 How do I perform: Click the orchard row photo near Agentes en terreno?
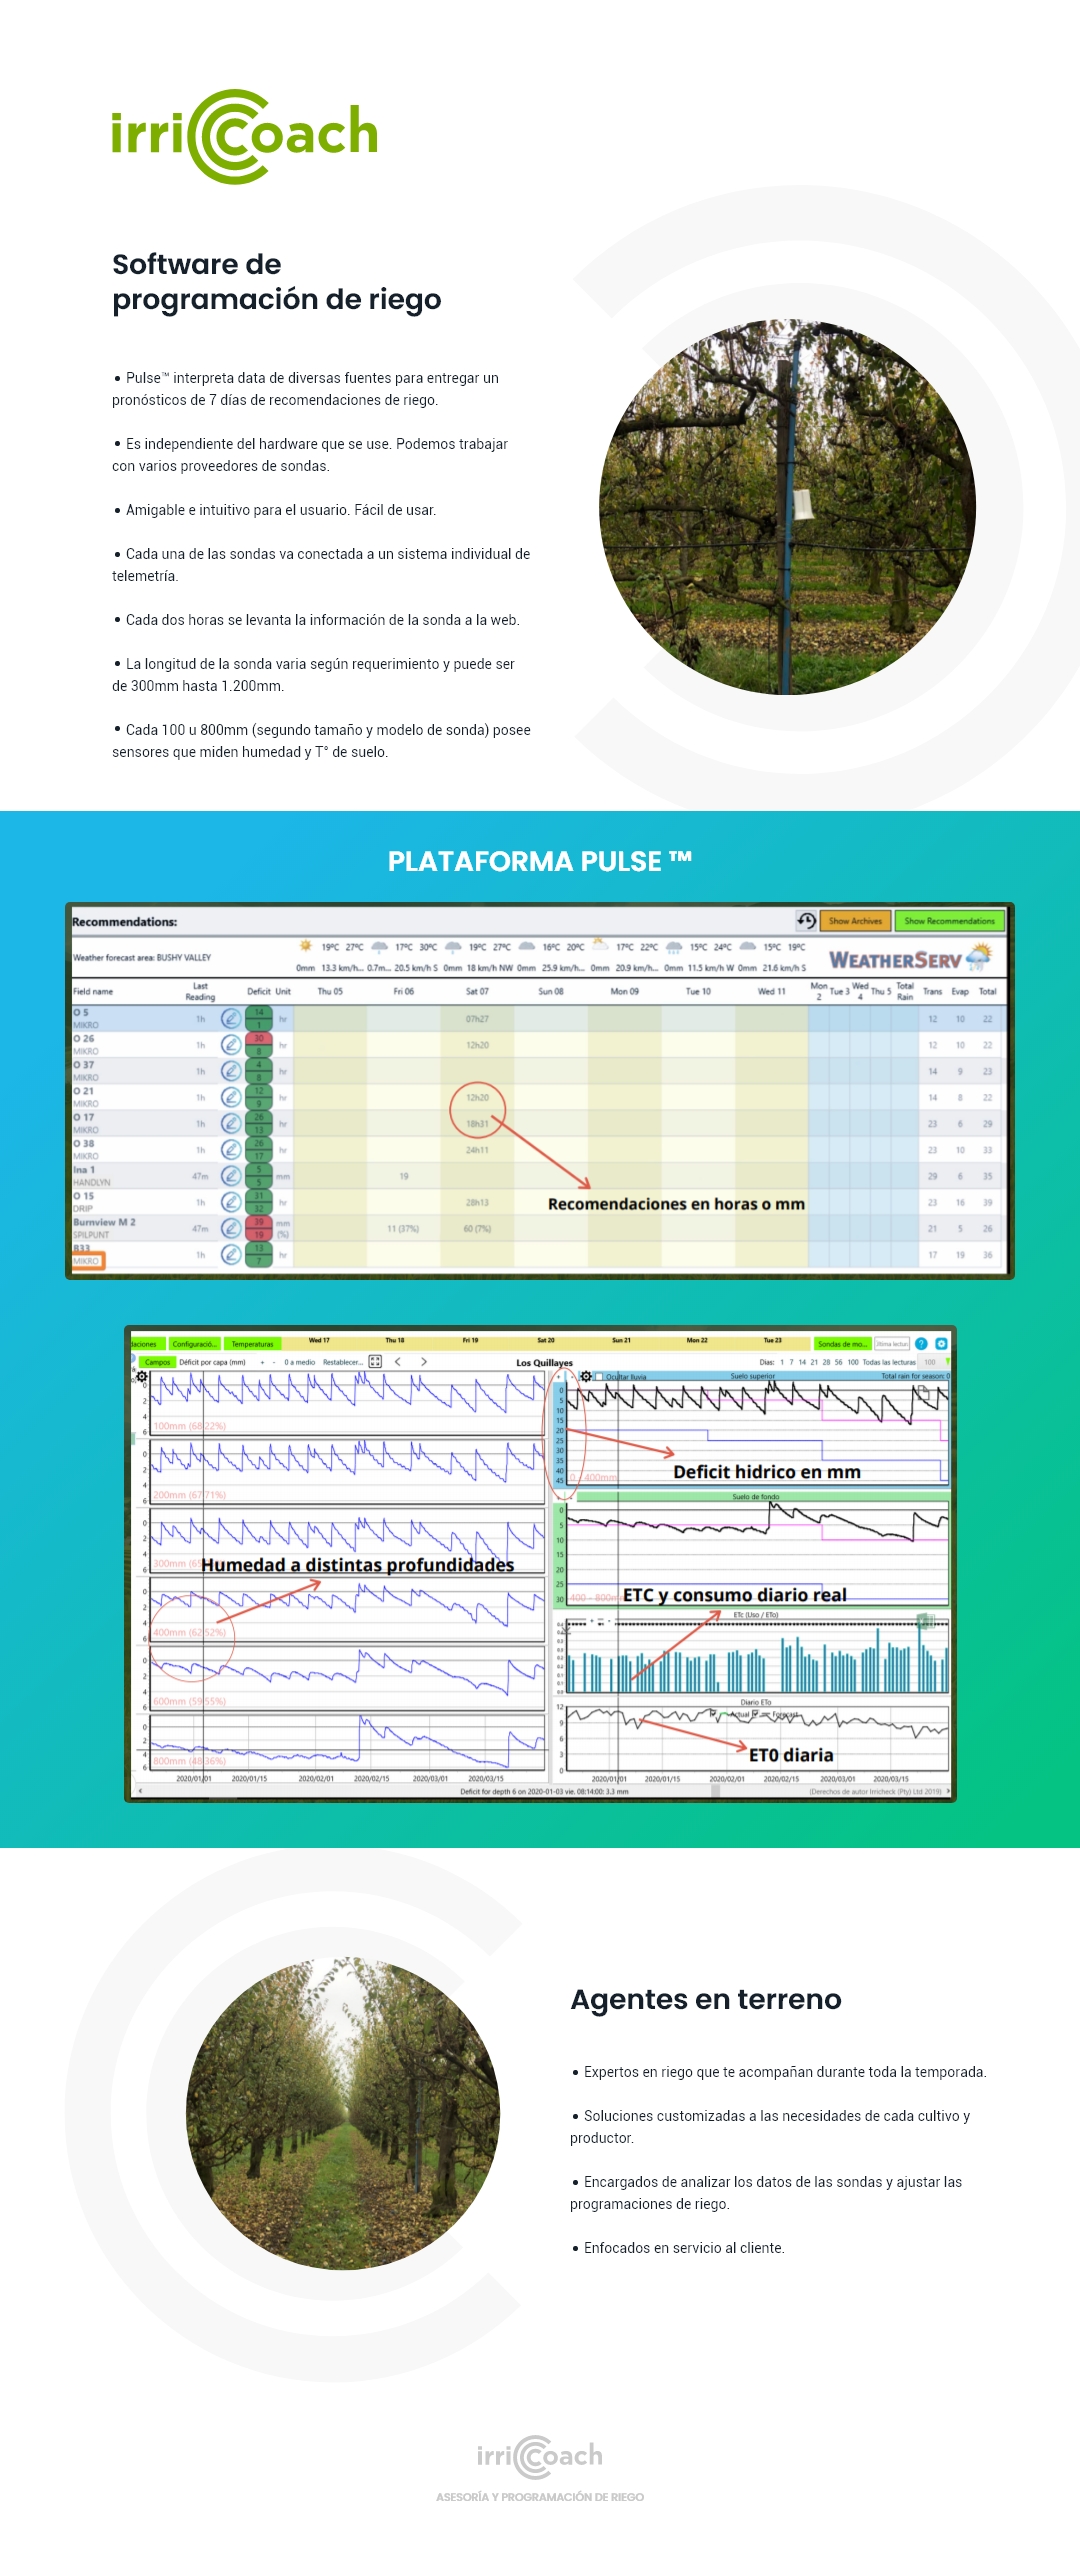[x=343, y=2113]
